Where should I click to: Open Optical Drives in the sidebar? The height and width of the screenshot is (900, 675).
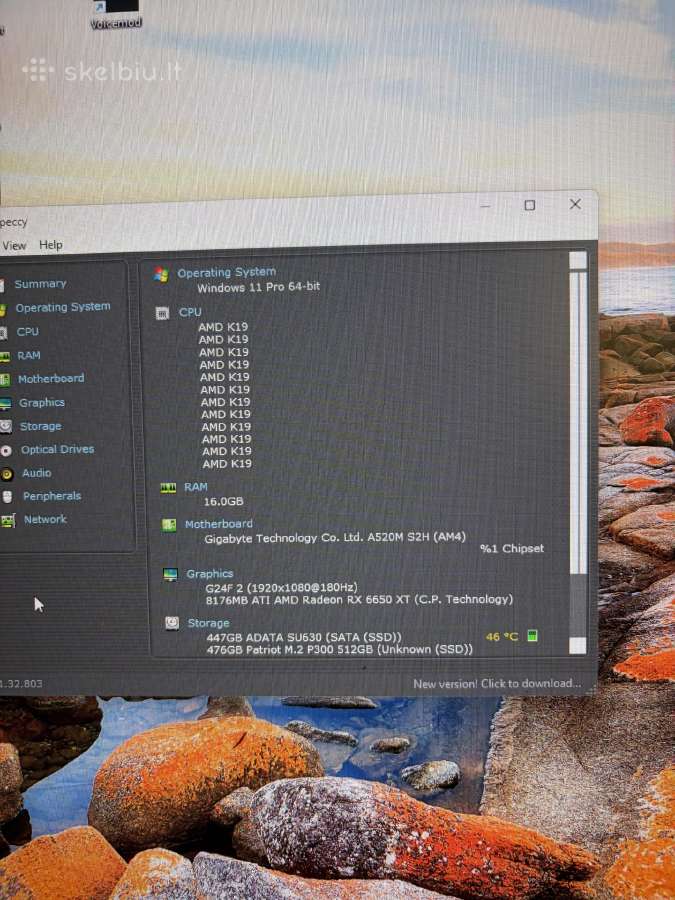pyautogui.click(x=57, y=449)
